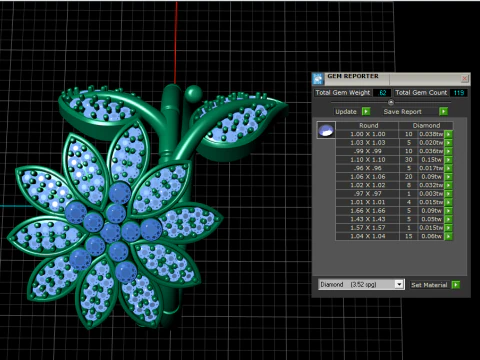480x360 pixels.
Task: Click the weight 0.003tw in the .97 X .97 row
Action: 431,194
